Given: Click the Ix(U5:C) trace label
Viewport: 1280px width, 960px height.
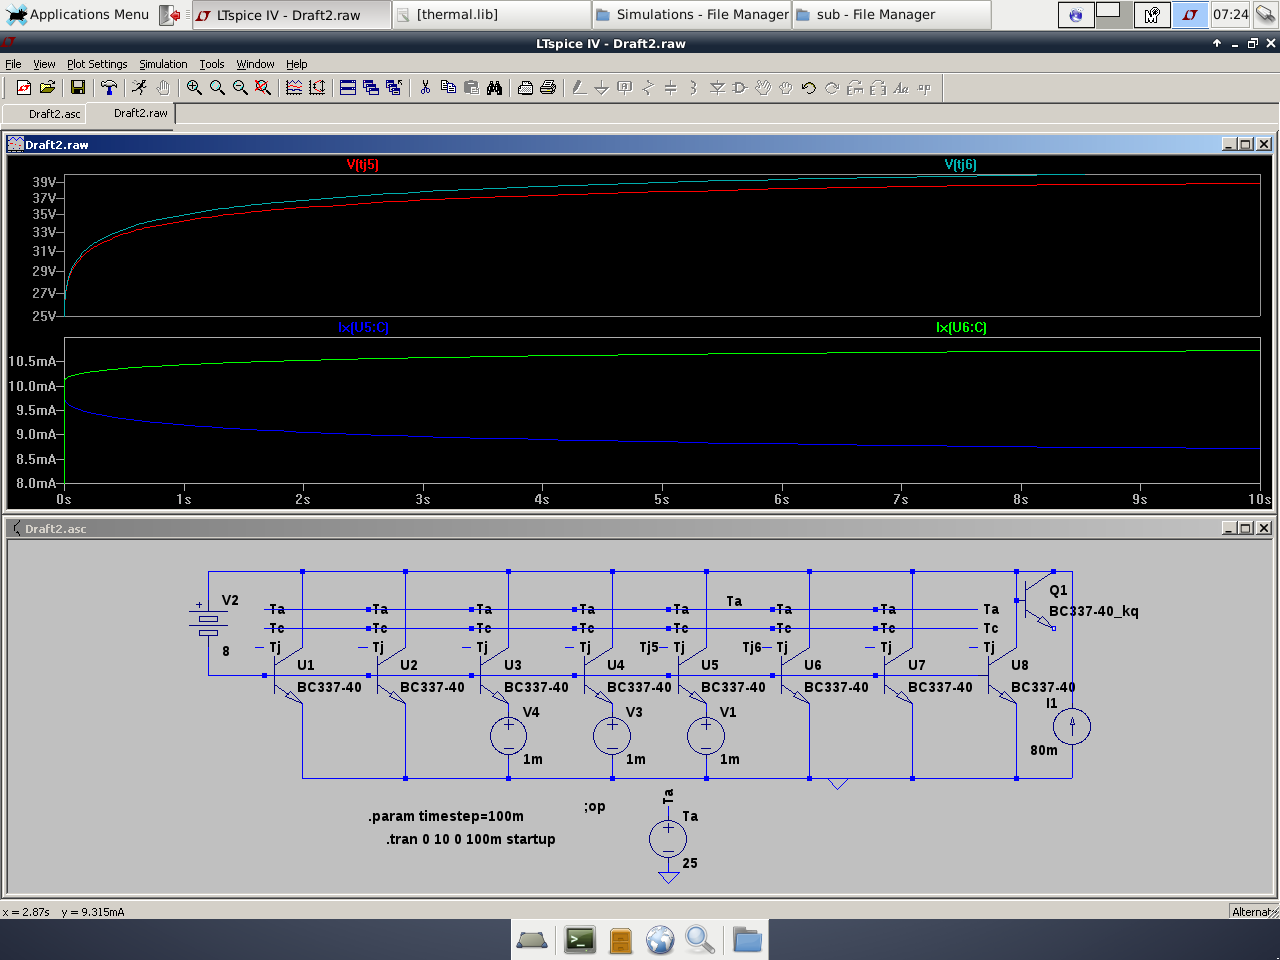Looking at the screenshot, I should click(x=363, y=328).
